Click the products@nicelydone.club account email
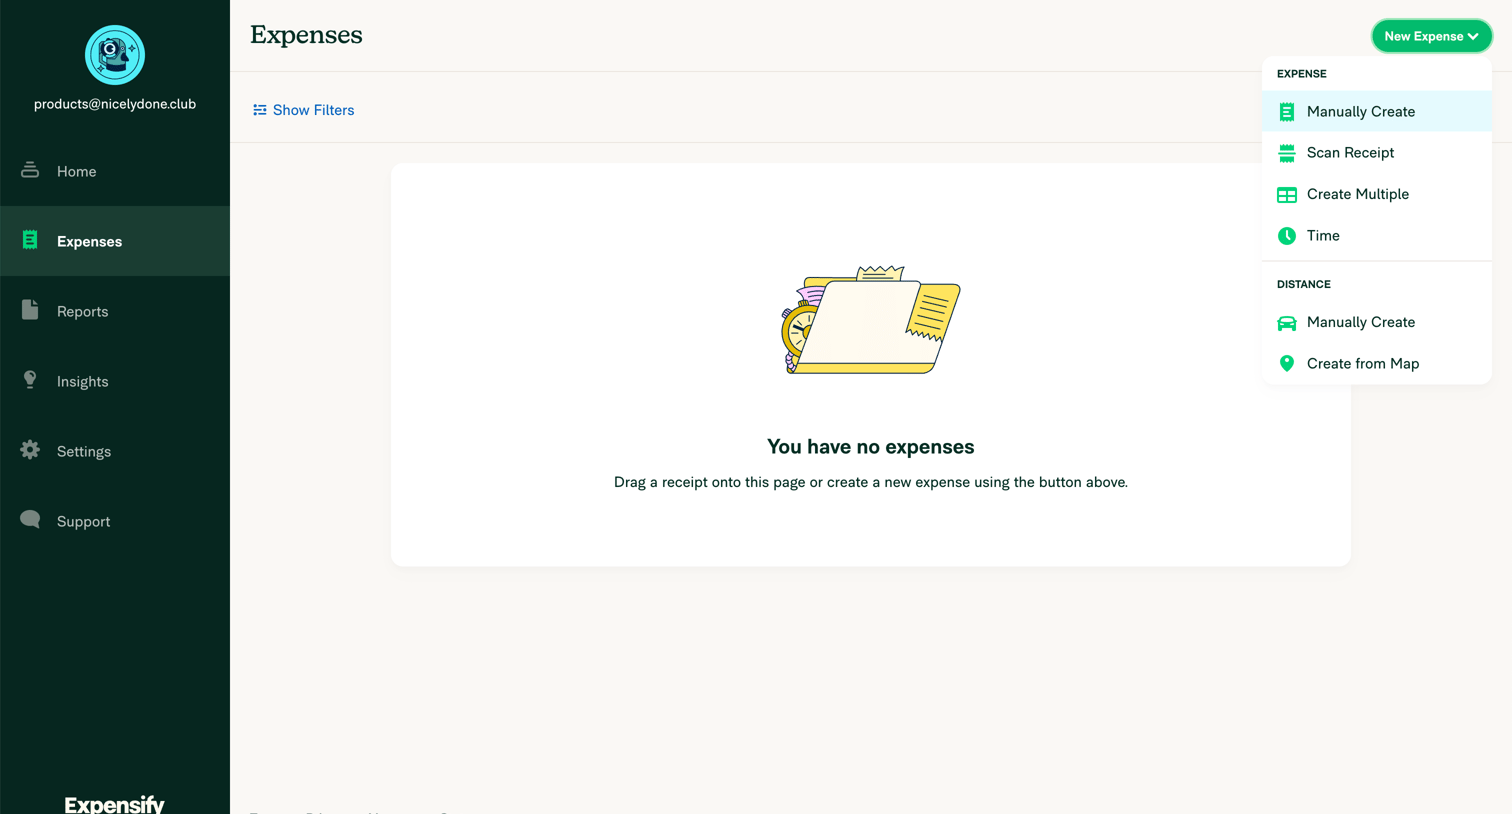The image size is (1512, 814). [x=115, y=104]
